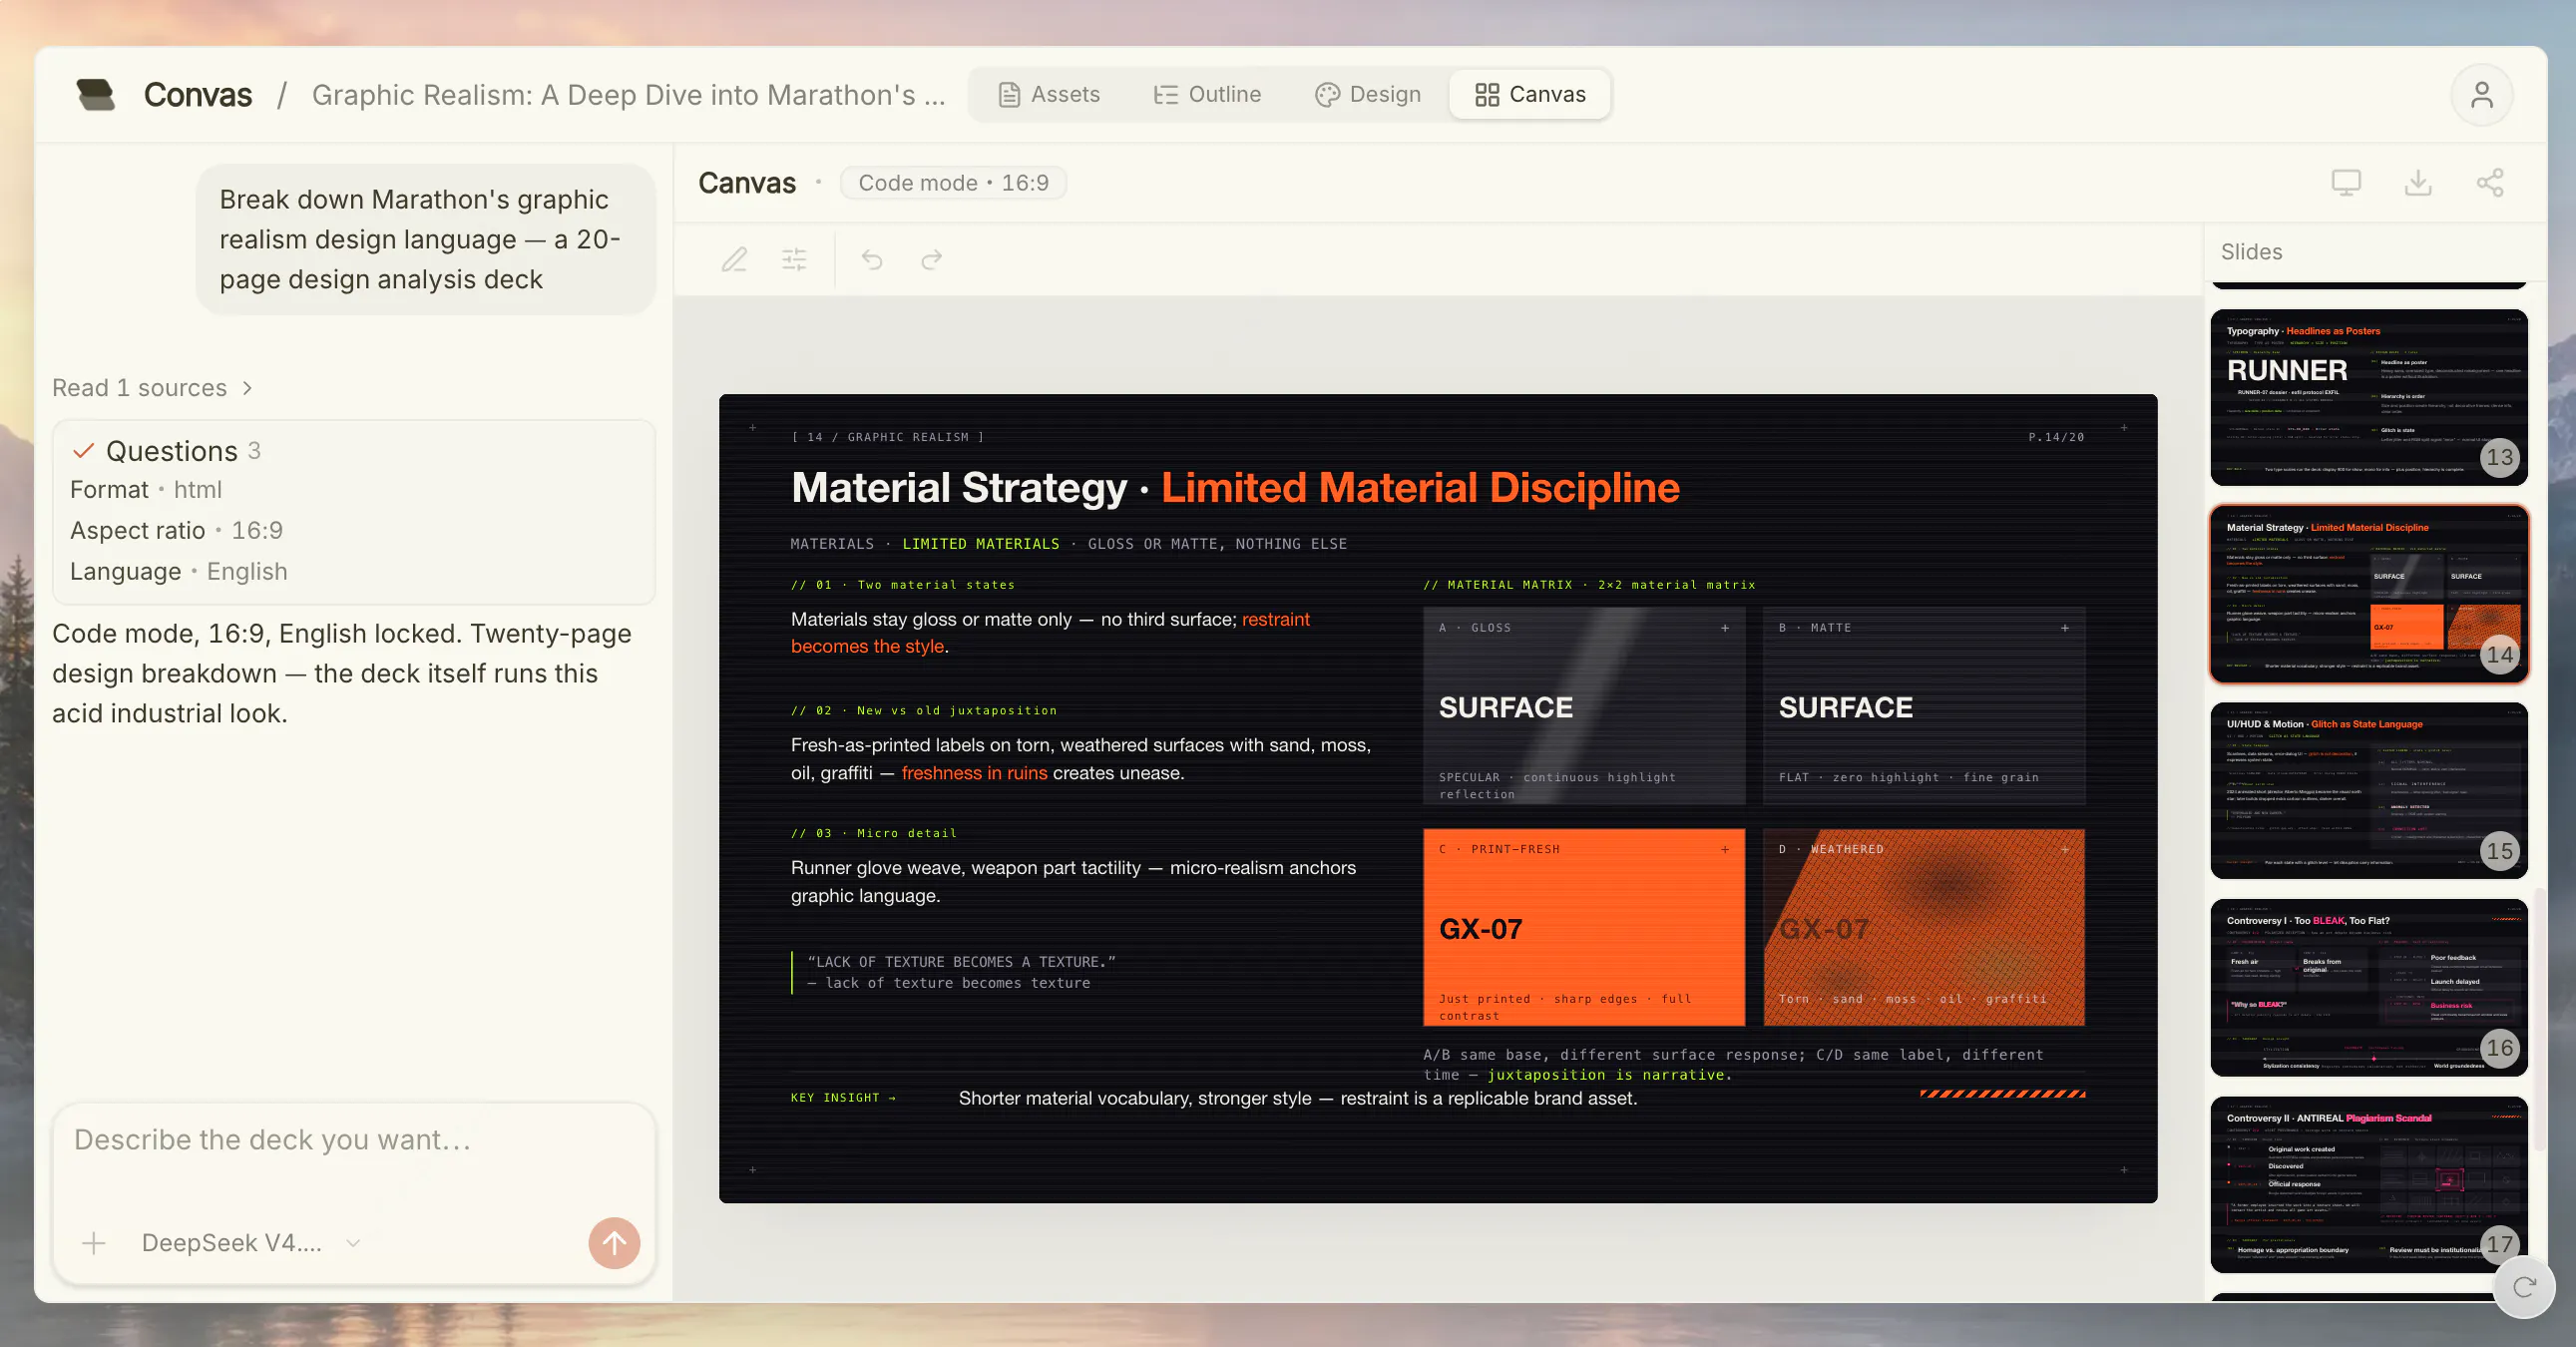Click the user prompt message bubble
Screen dimensions: 2576x1347
426,240
